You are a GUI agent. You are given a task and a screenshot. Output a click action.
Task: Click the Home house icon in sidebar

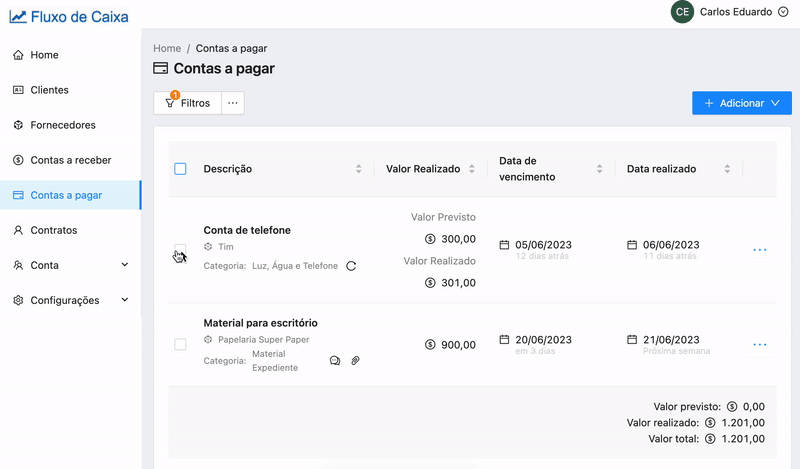click(18, 55)
